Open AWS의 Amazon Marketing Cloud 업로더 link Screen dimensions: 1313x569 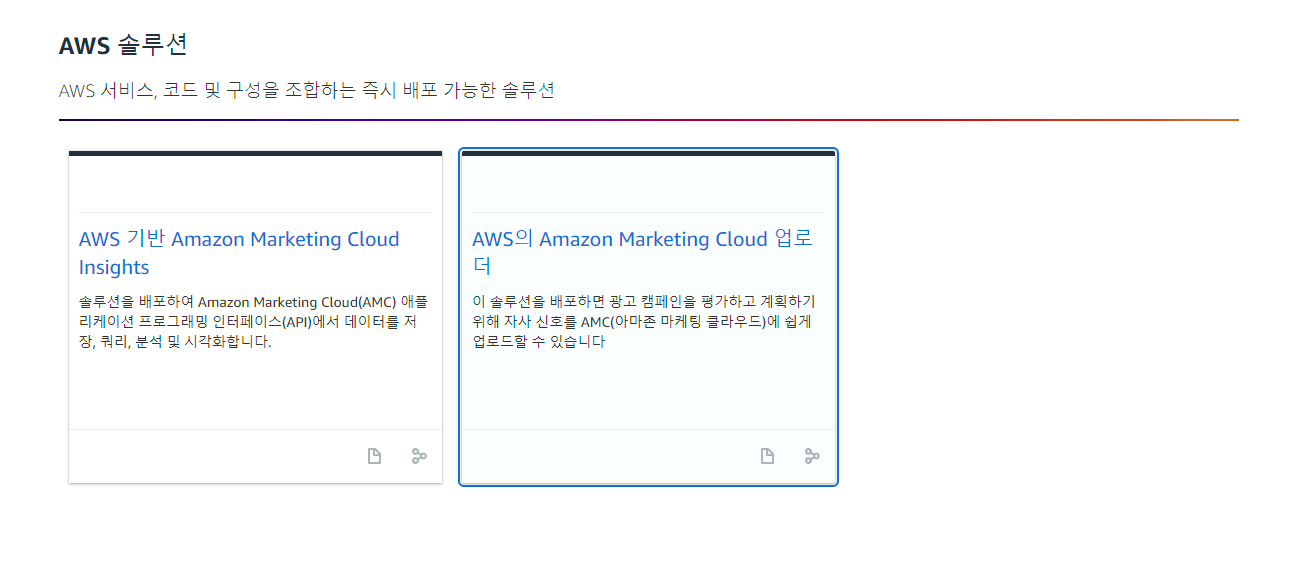642,253
